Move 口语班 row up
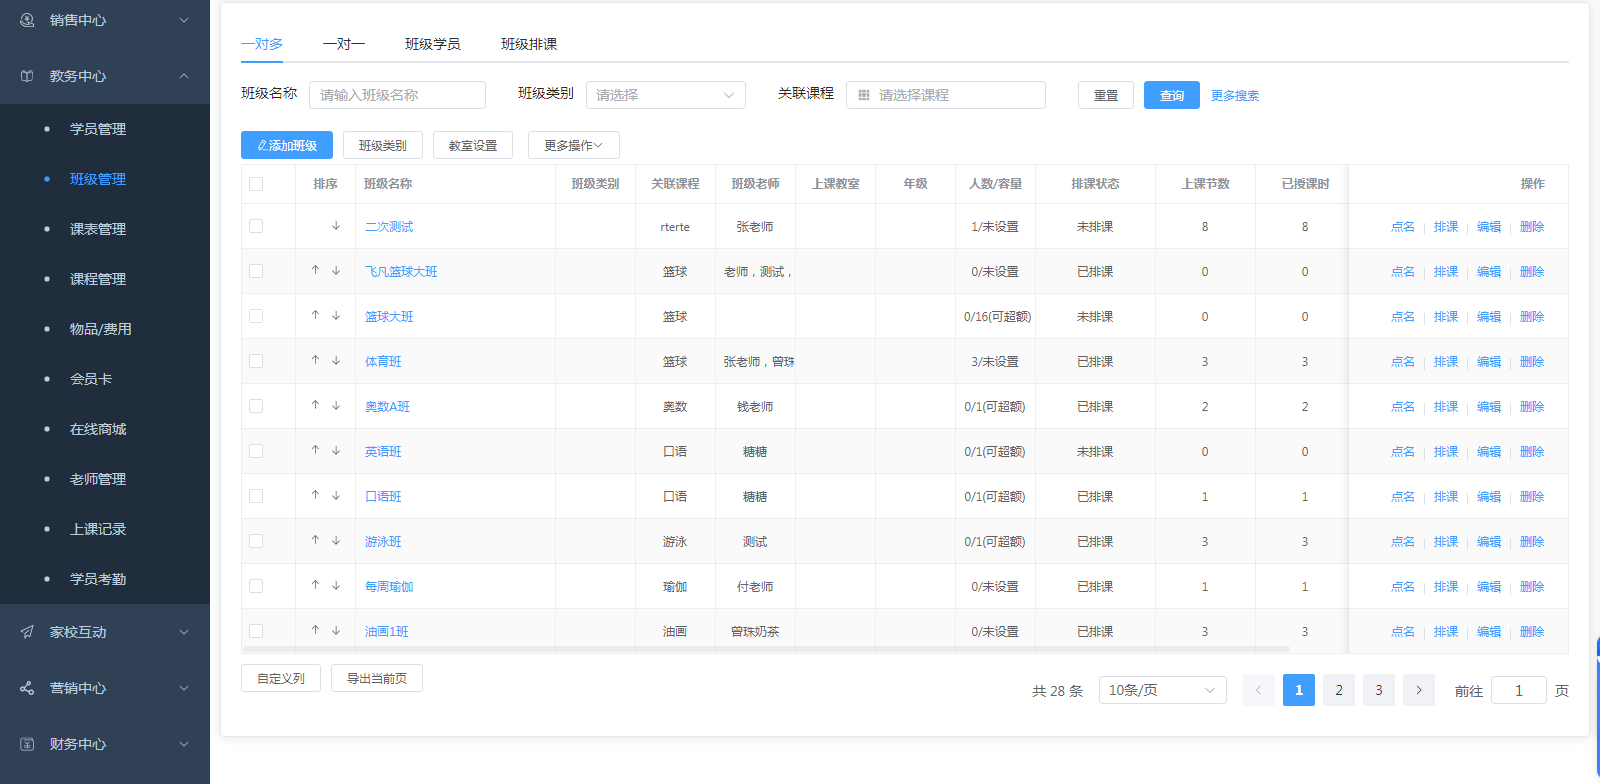The height and width of the screenshot is (784, 1600). 315,495
